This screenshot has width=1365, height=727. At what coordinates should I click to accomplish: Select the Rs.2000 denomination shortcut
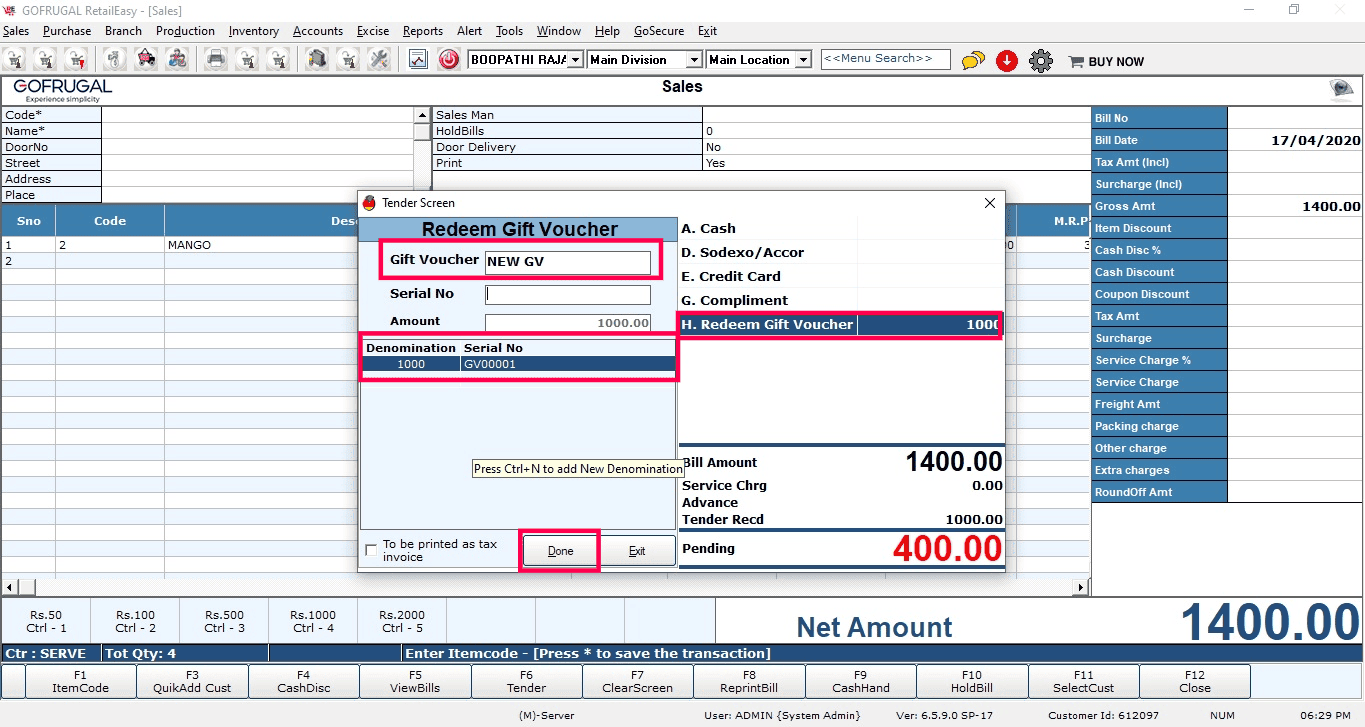[402, 621]
